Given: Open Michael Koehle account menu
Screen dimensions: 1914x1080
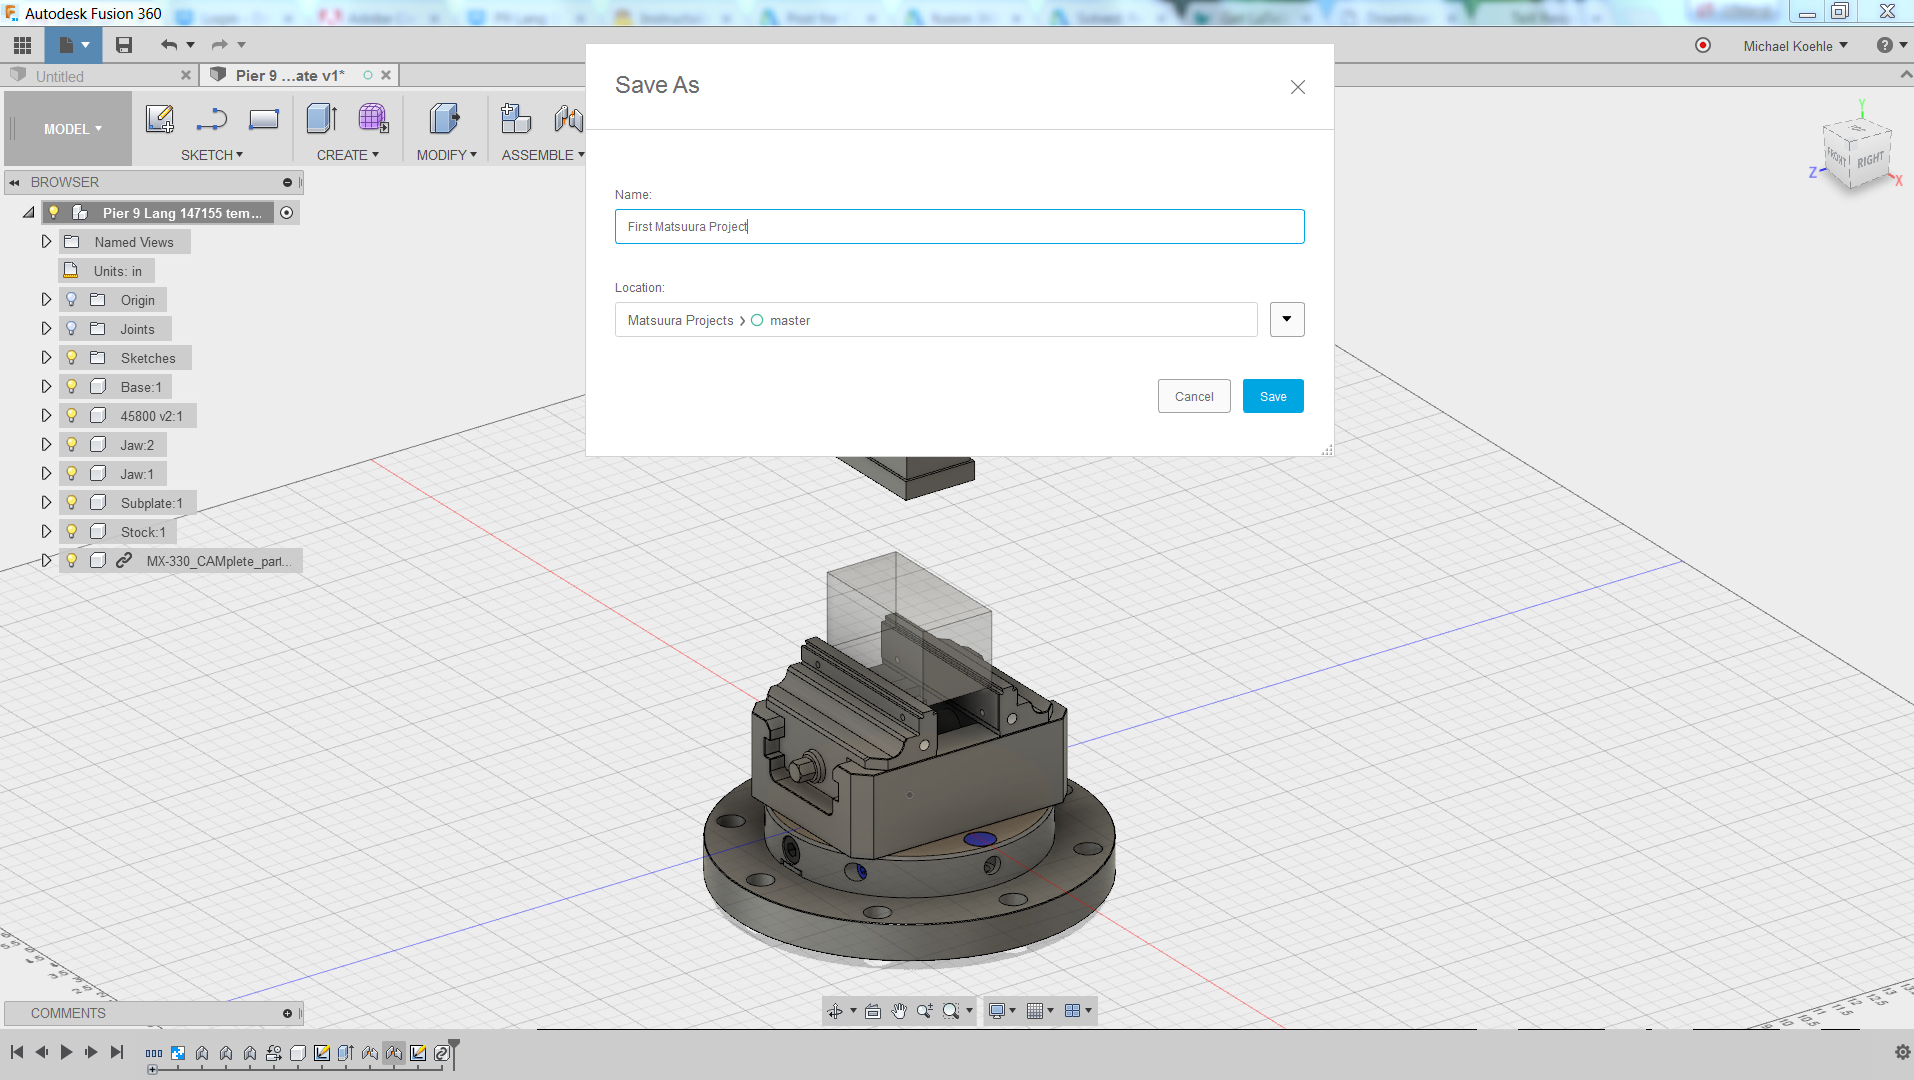Looking at the screenshot, I should click(1795, 46).
